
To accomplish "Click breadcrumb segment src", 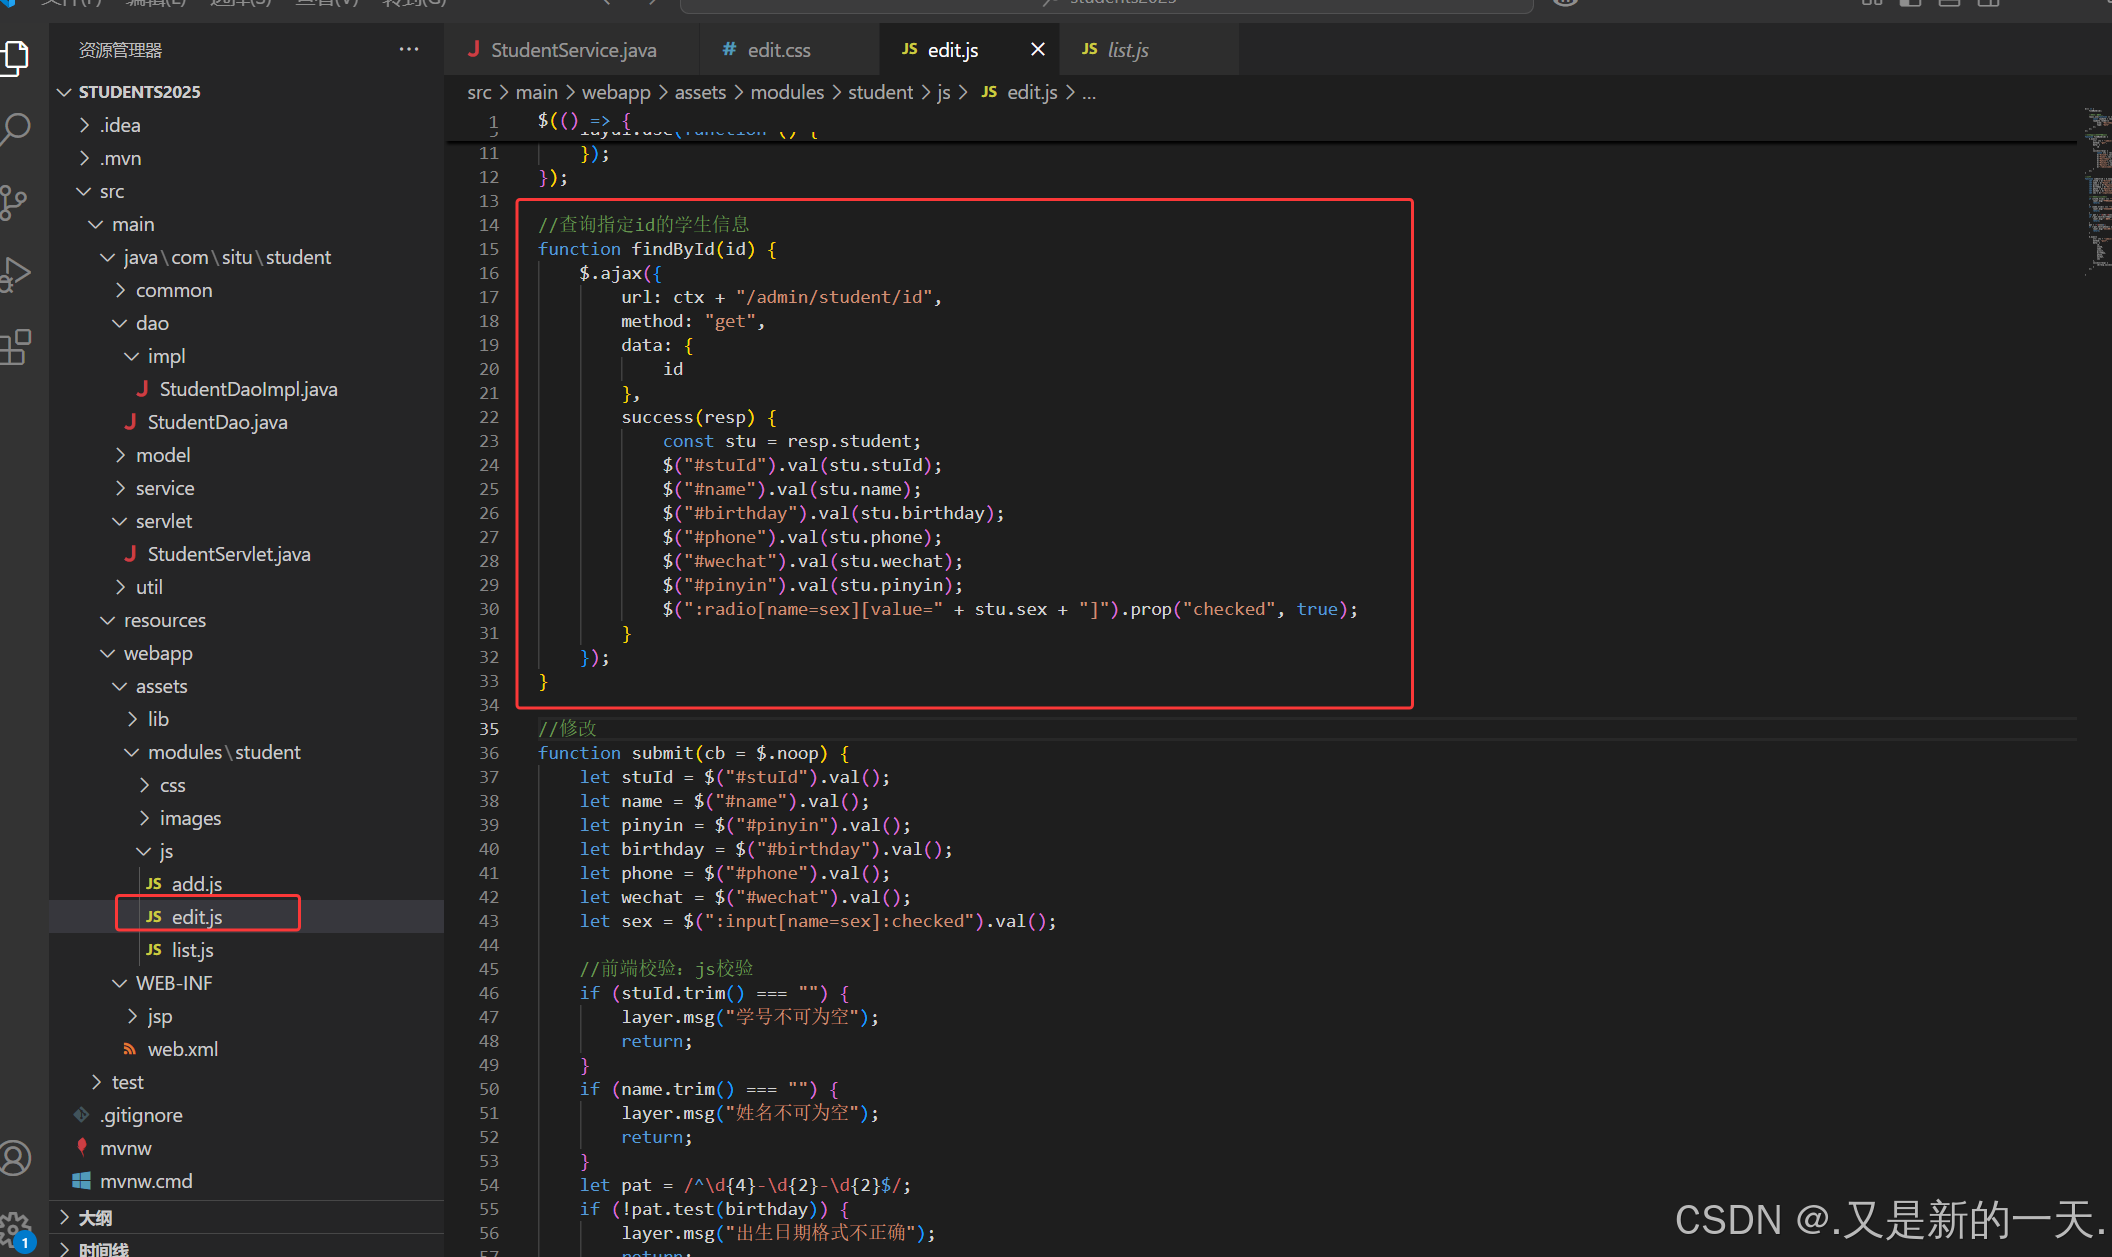I will pyautogui.click(x=479, y=92).
